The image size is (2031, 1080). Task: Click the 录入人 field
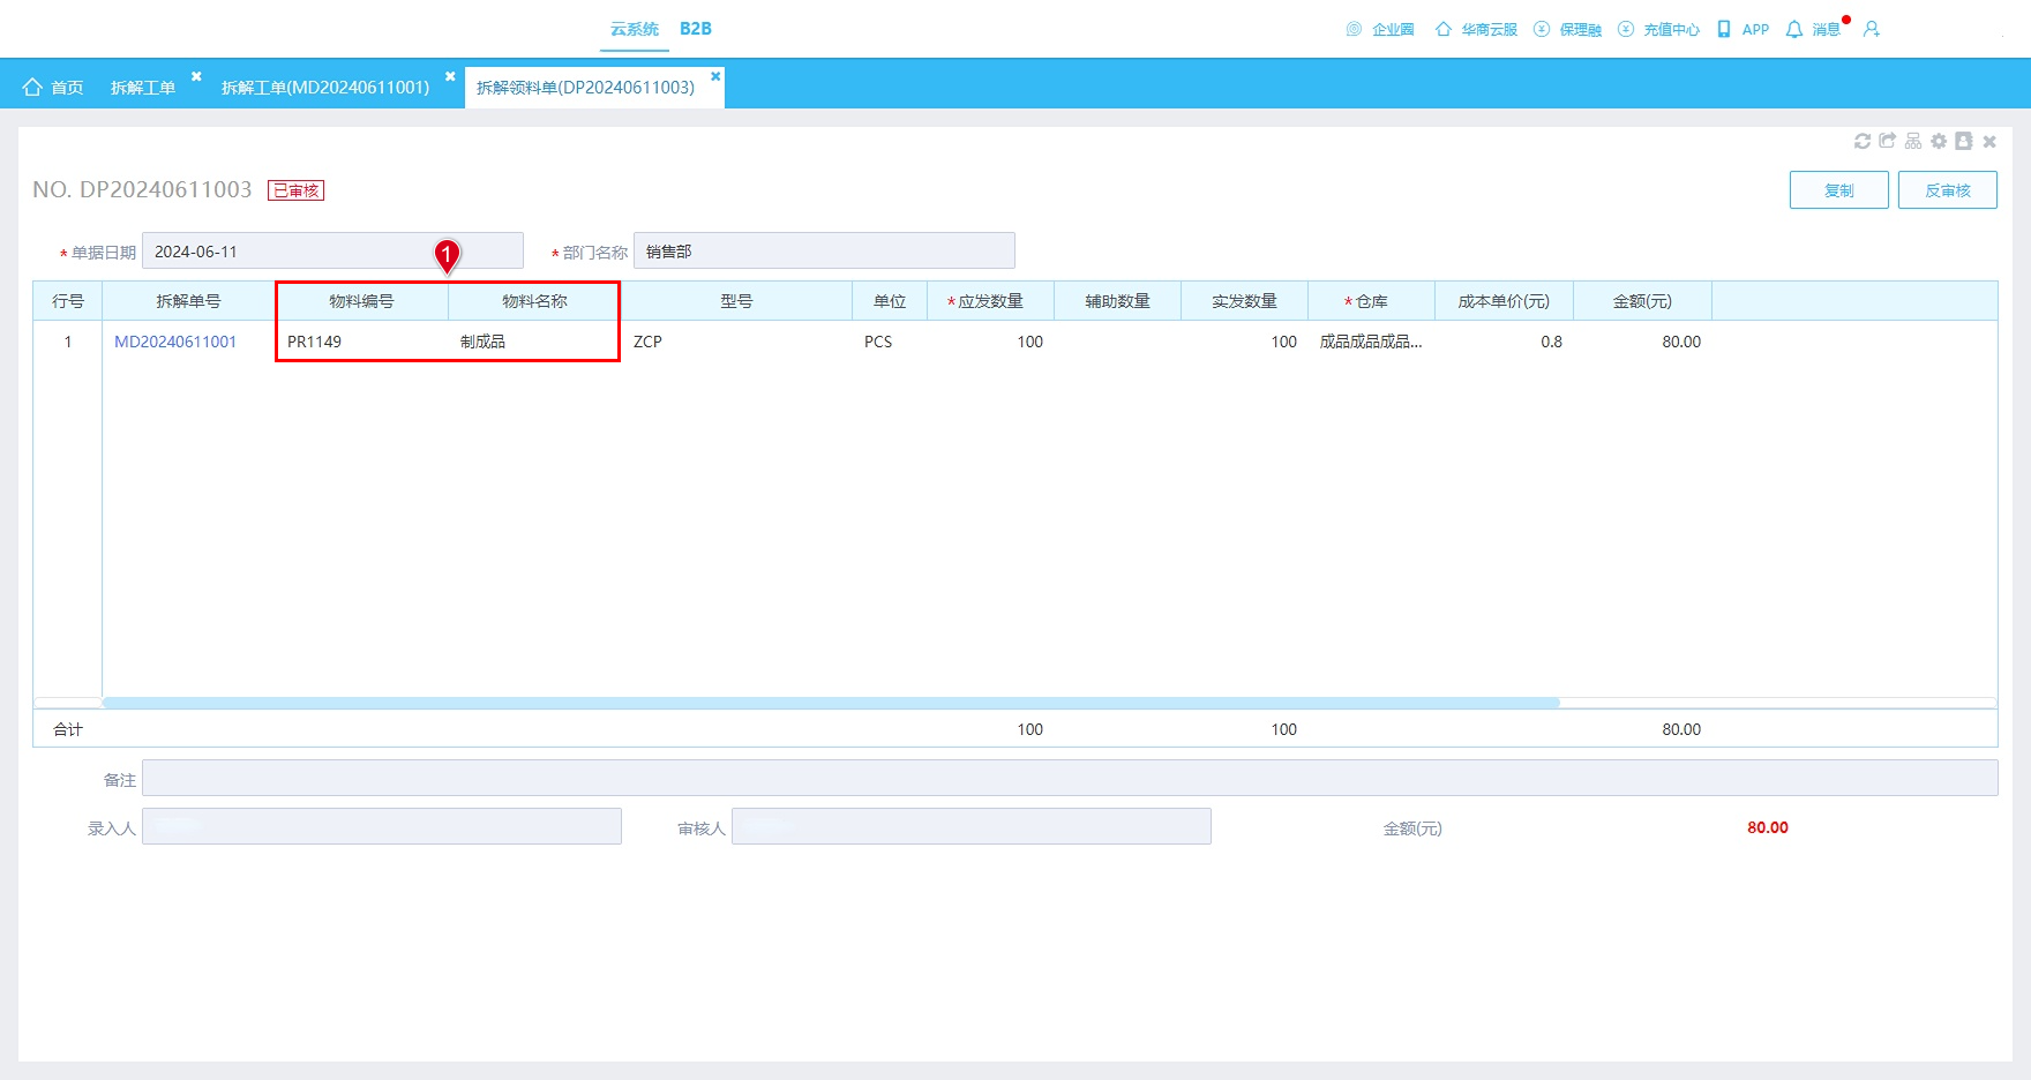pos(381,827)
